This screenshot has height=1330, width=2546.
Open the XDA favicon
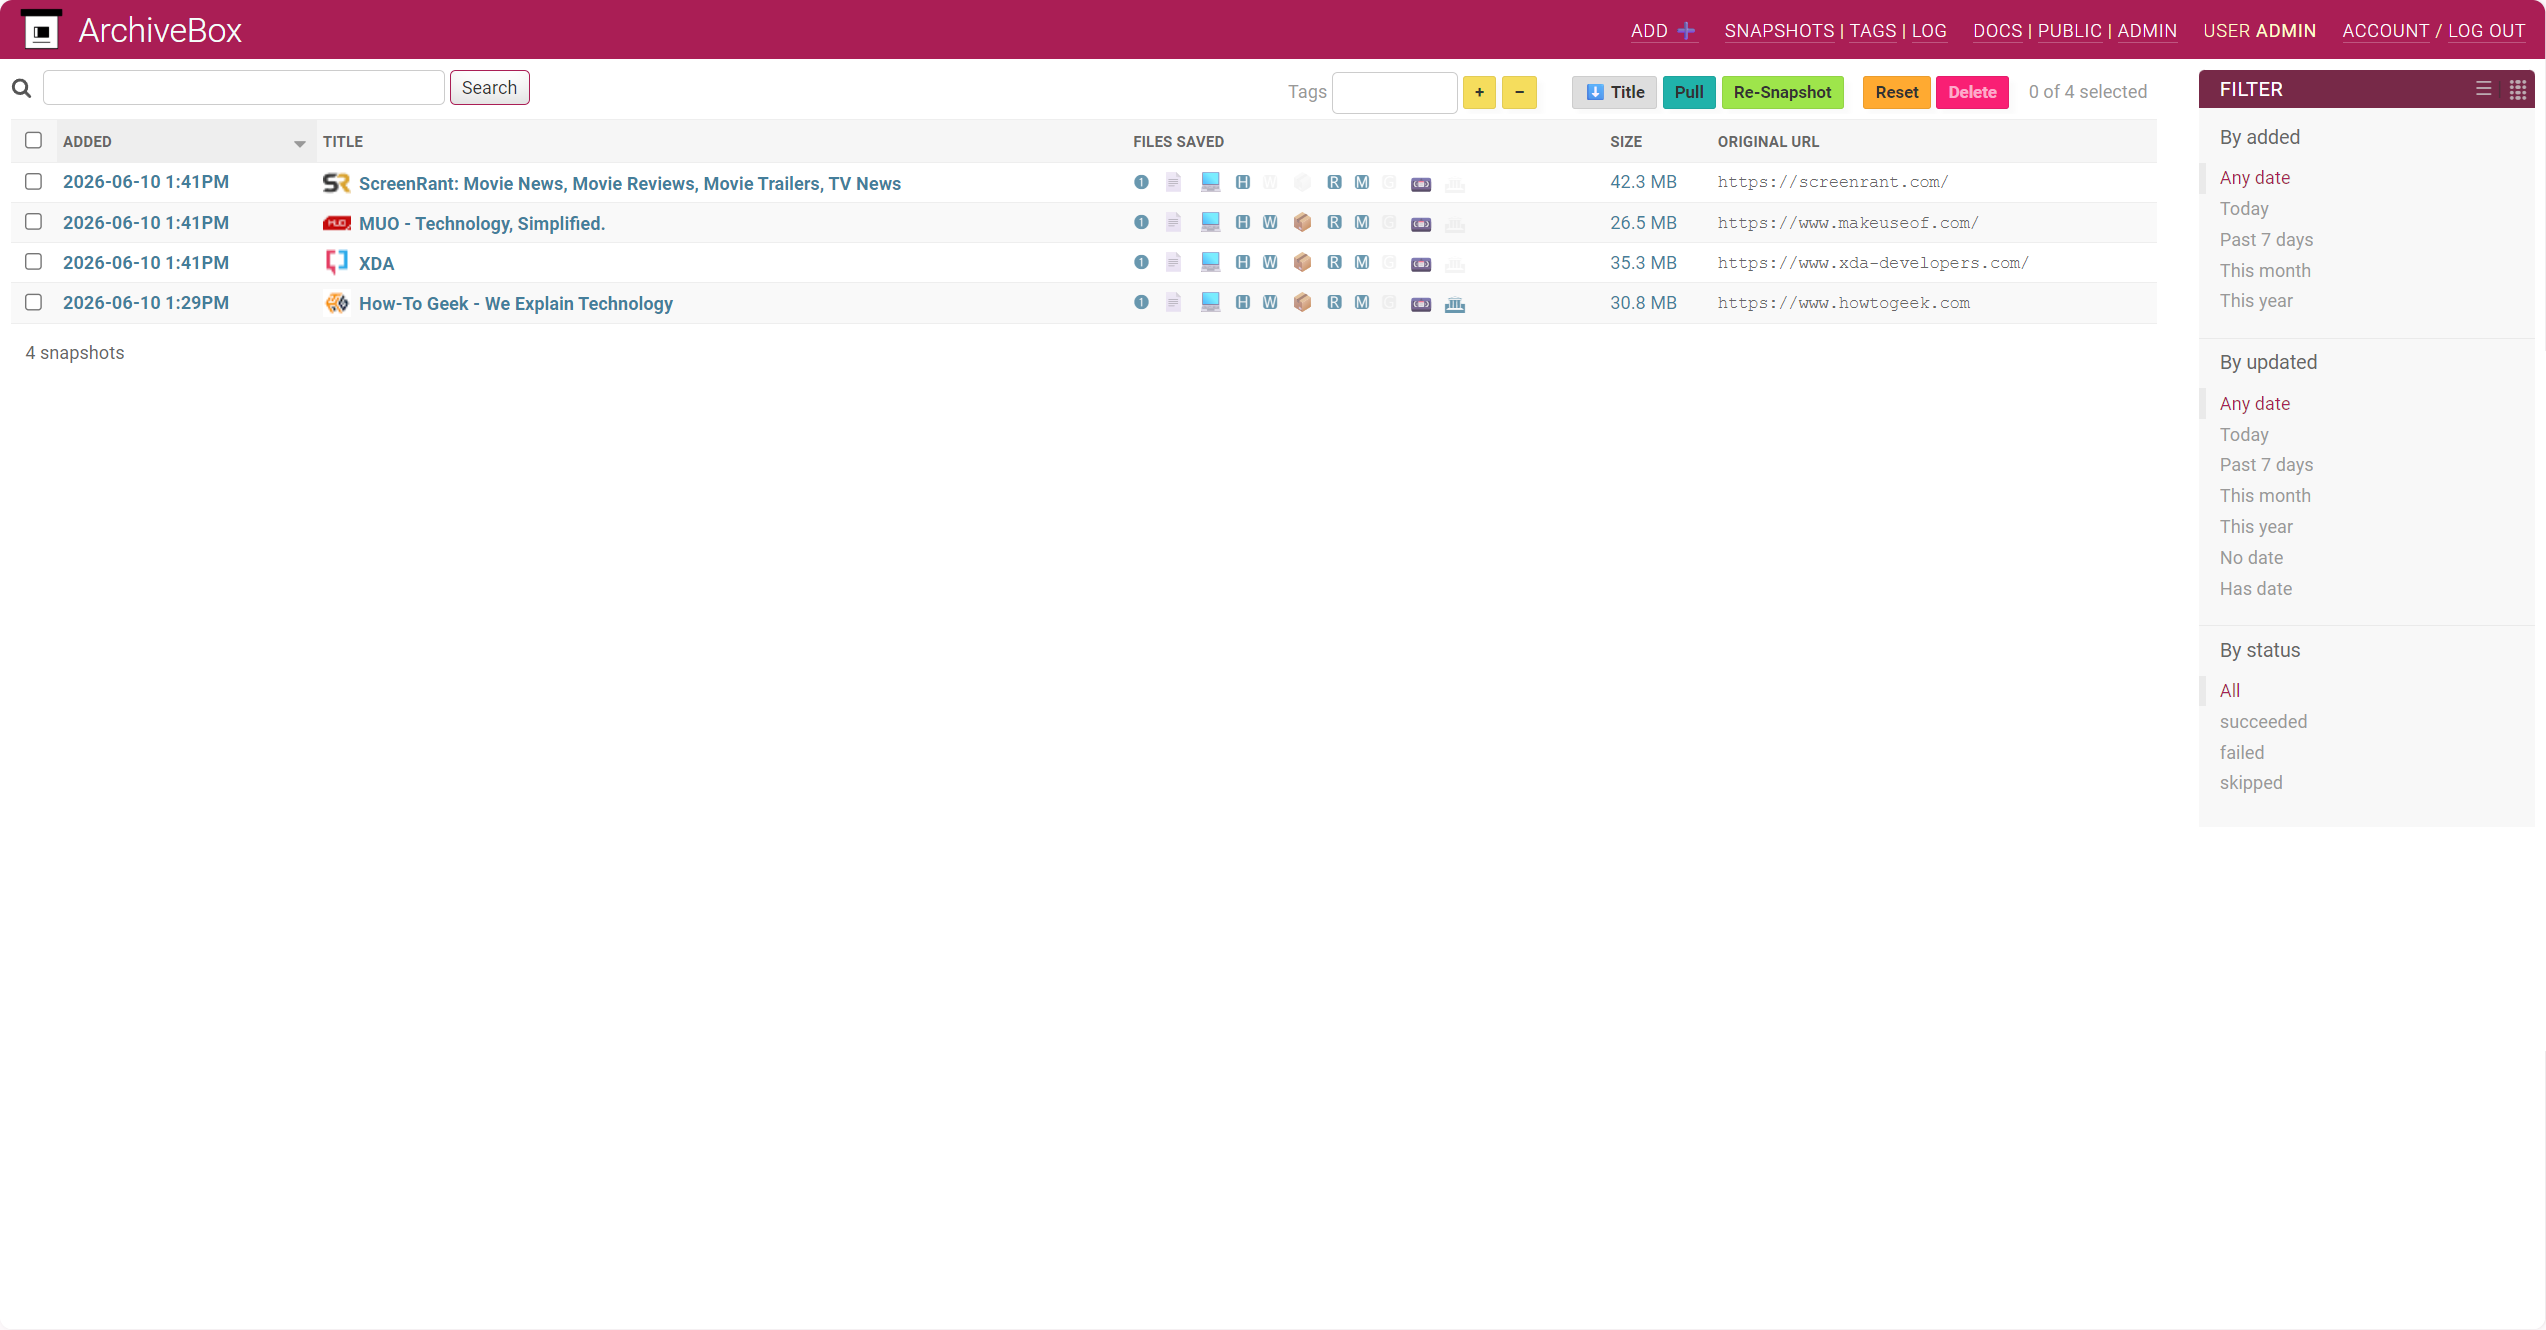[x=336, y=262]
